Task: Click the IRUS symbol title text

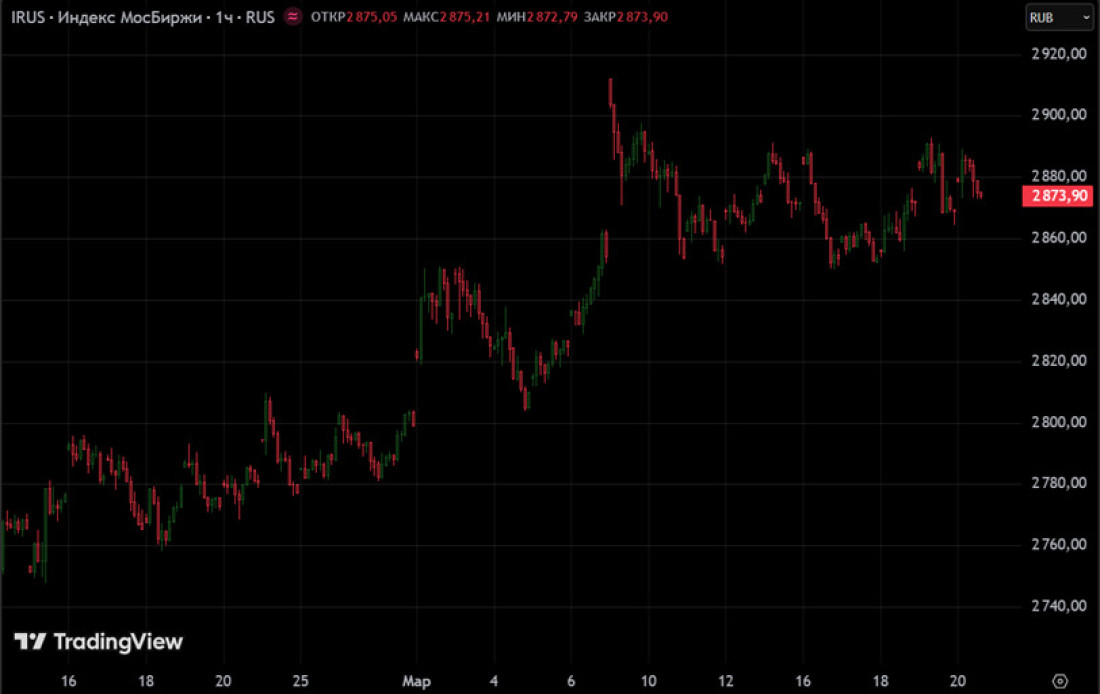Action: click(x=142, y=17)
